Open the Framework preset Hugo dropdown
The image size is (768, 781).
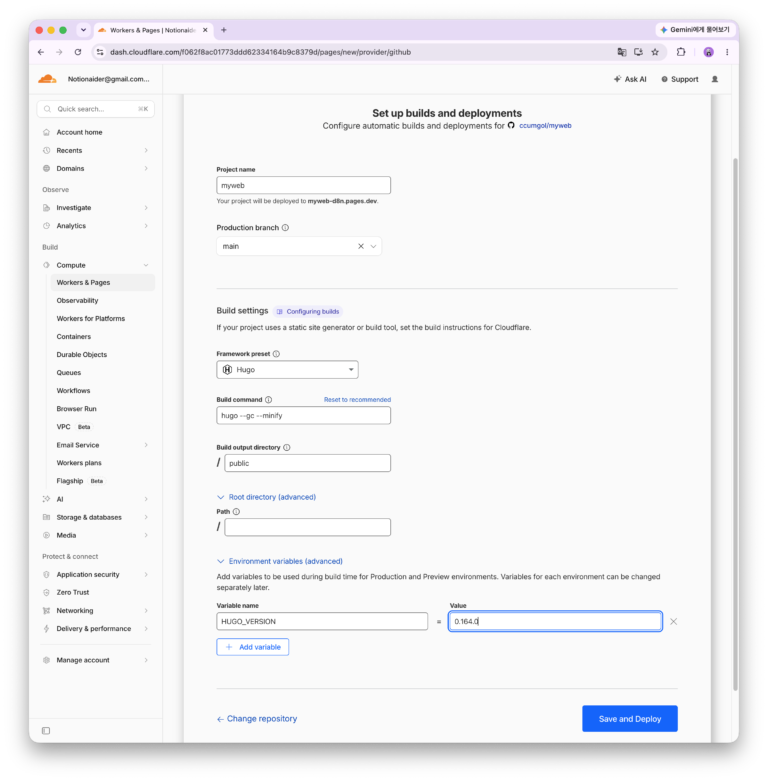(x=287, y=370)
